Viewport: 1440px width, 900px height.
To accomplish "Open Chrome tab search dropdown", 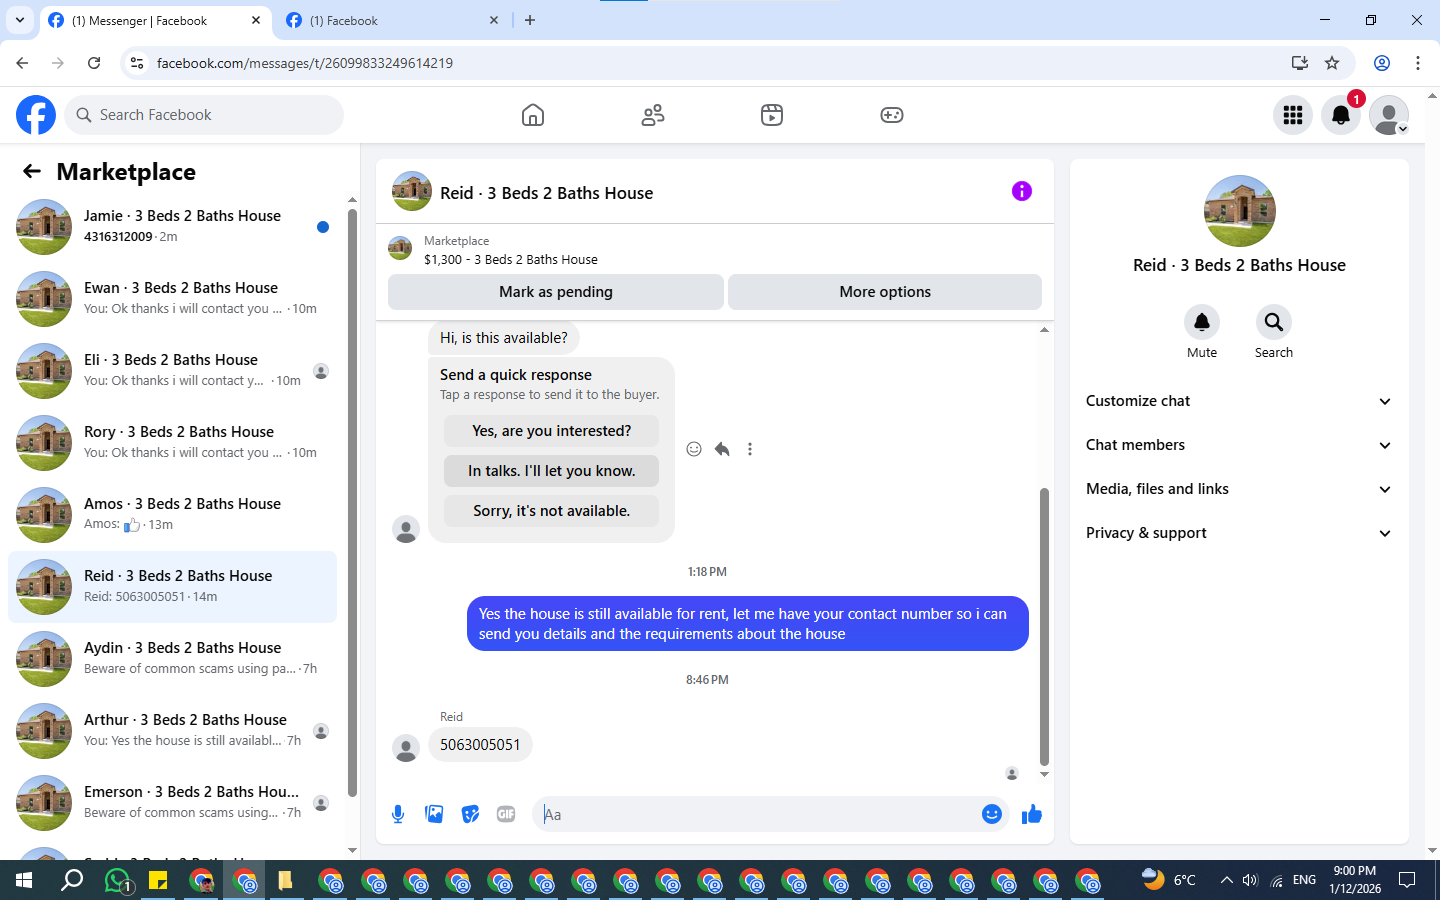I will click(x=20, y=20).
